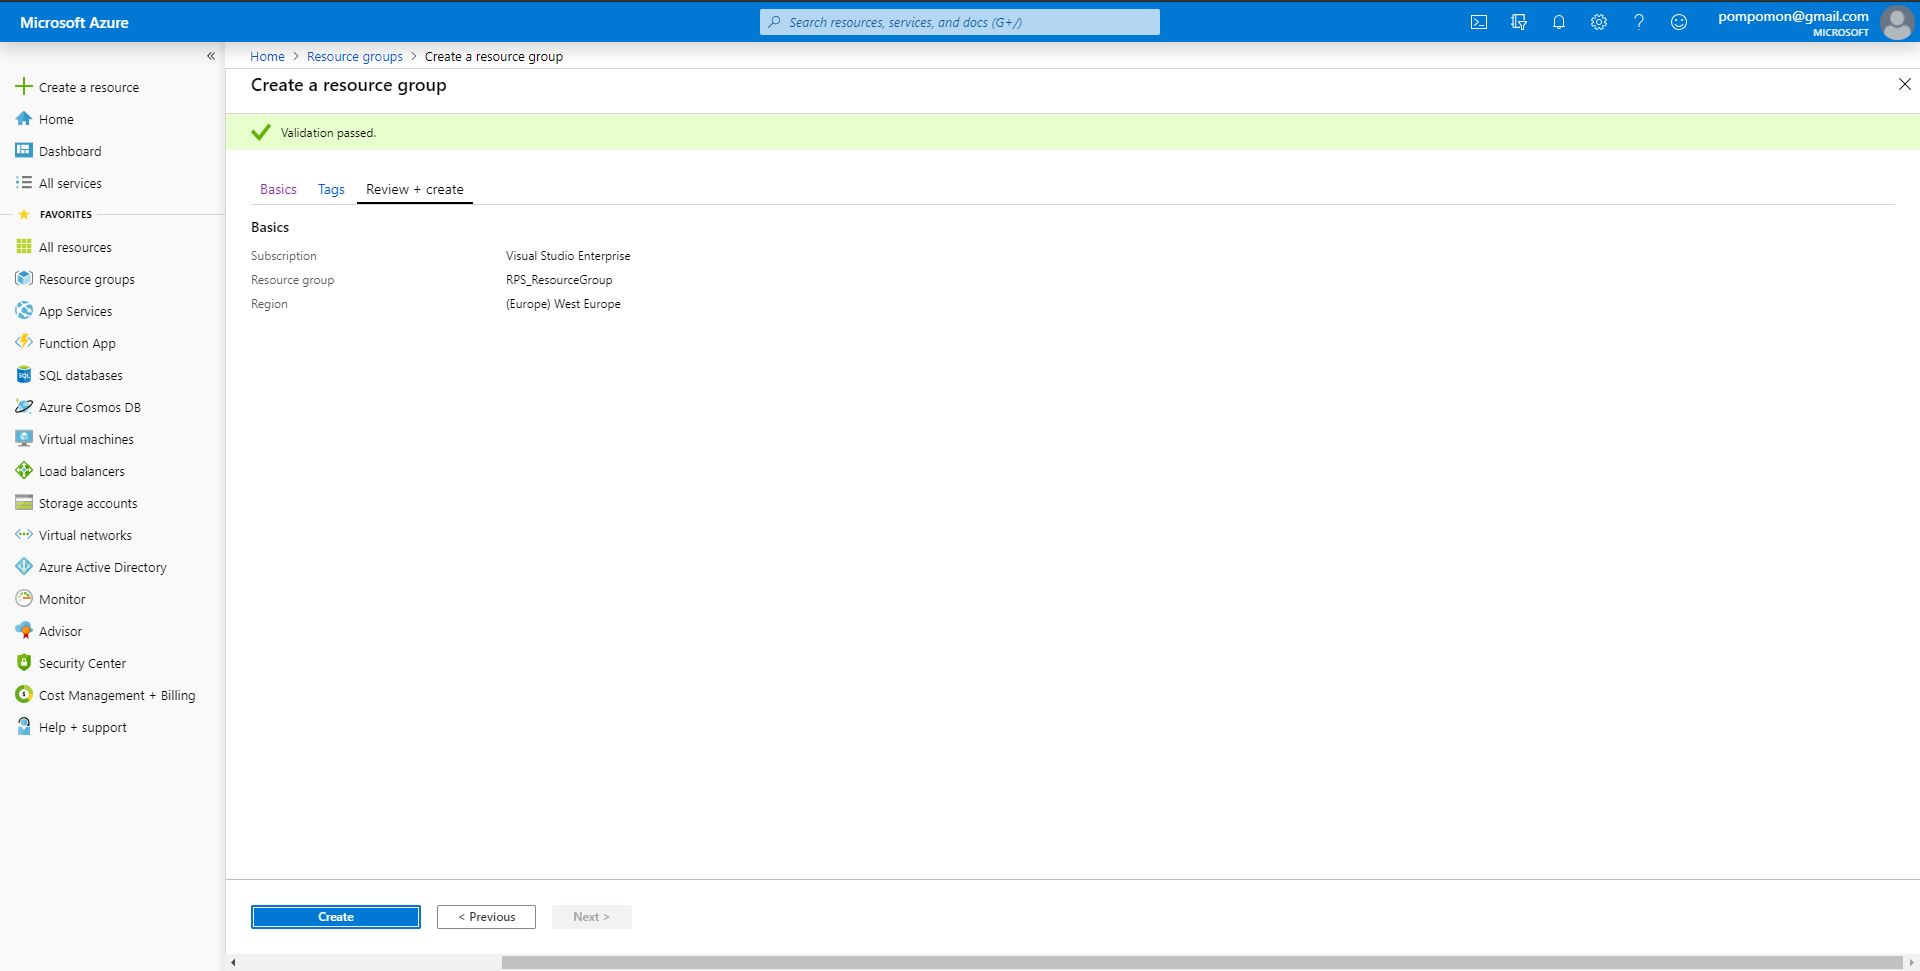Click the SQL databases icon

(24, 375)
